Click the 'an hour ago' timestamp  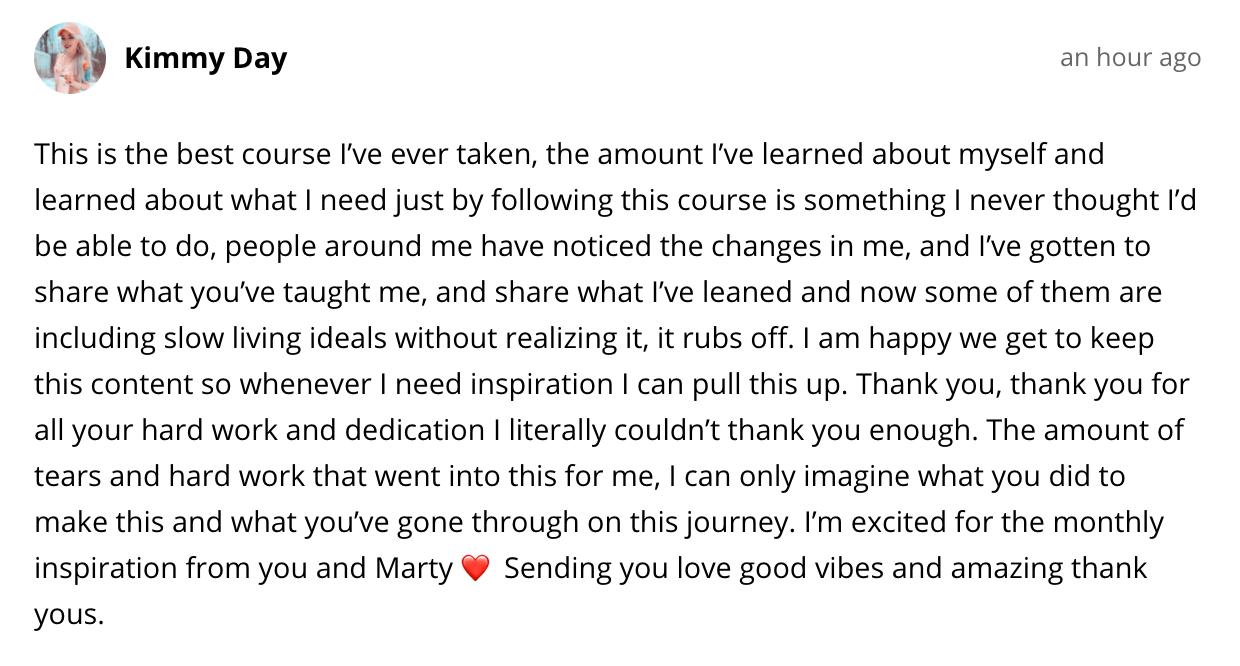point(1130,58)
